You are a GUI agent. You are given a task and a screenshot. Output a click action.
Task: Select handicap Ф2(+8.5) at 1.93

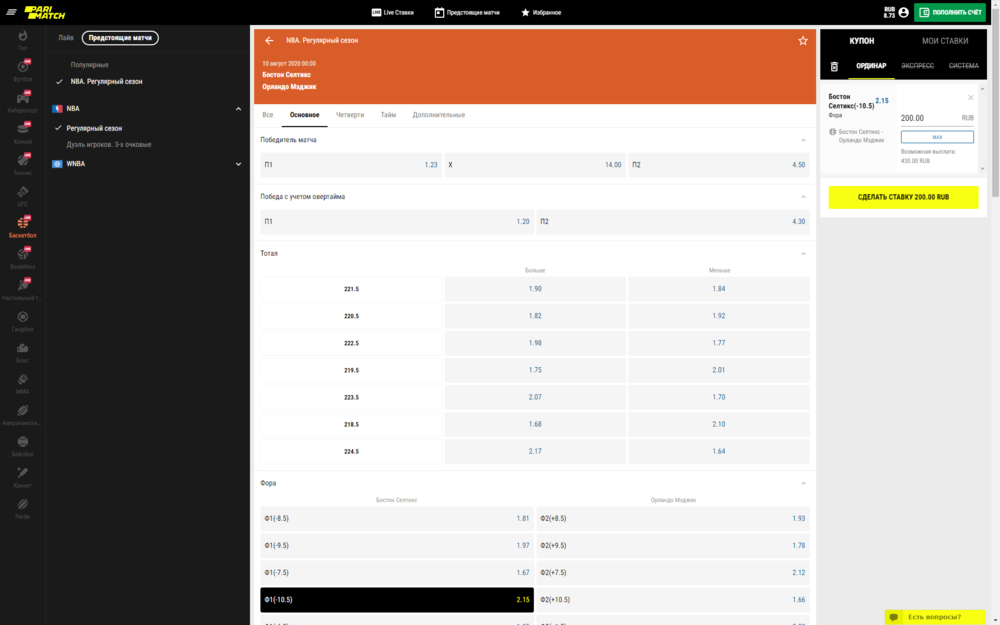coord(673,518)
